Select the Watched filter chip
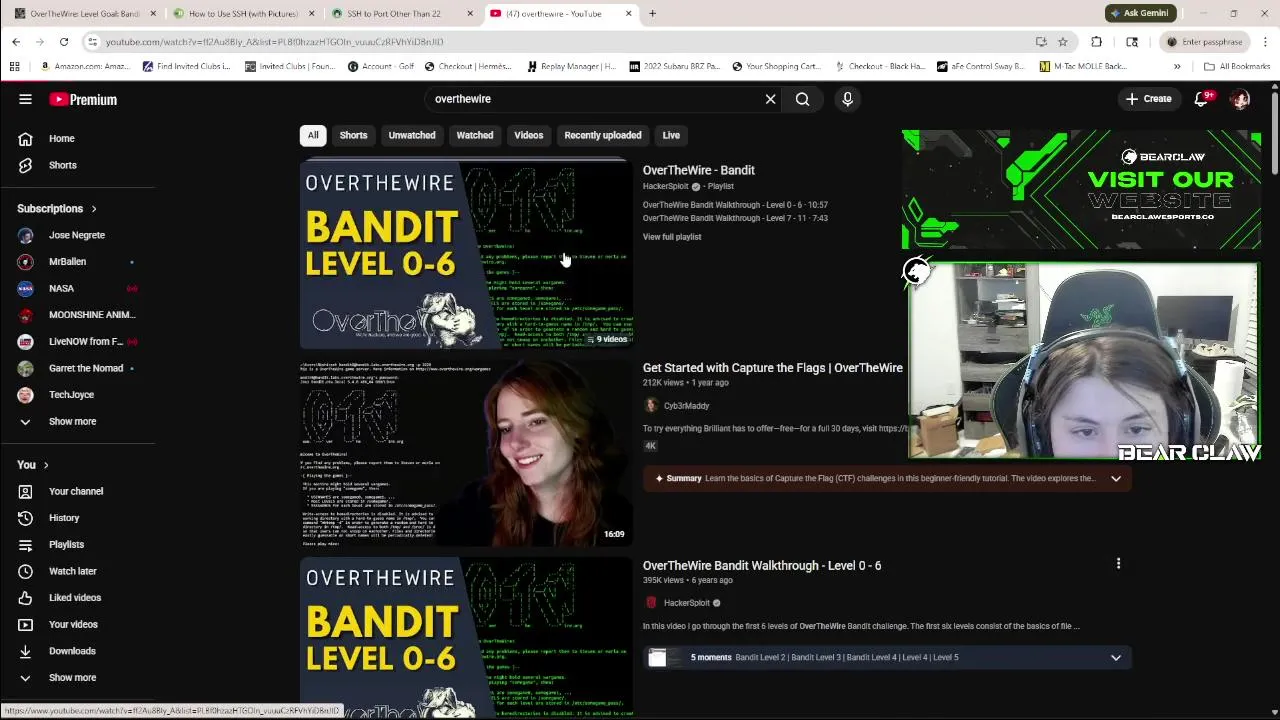 (475, 135)
